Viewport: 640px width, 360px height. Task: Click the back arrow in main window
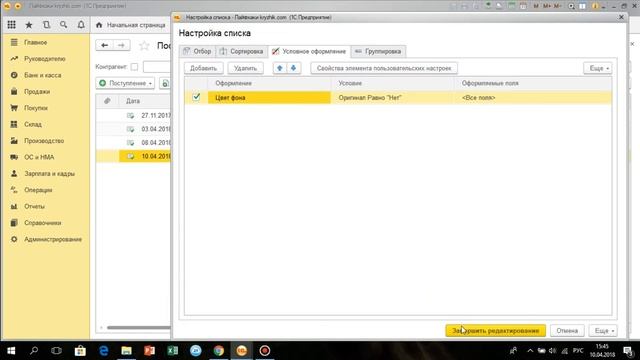(x=104, y=45)
